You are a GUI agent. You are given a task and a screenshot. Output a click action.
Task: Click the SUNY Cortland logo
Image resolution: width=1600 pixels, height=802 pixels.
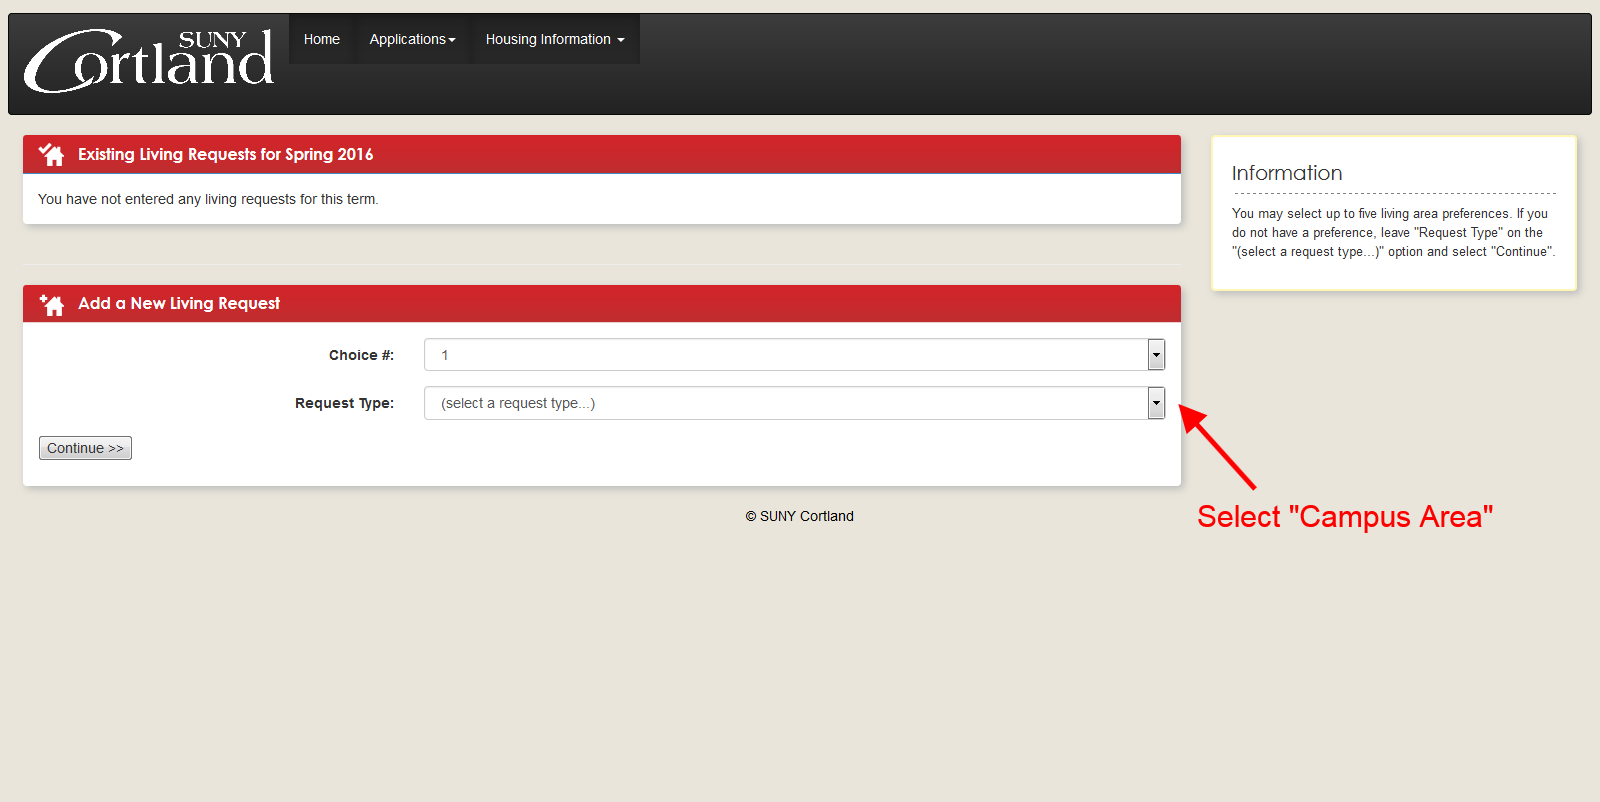point(148,61)
